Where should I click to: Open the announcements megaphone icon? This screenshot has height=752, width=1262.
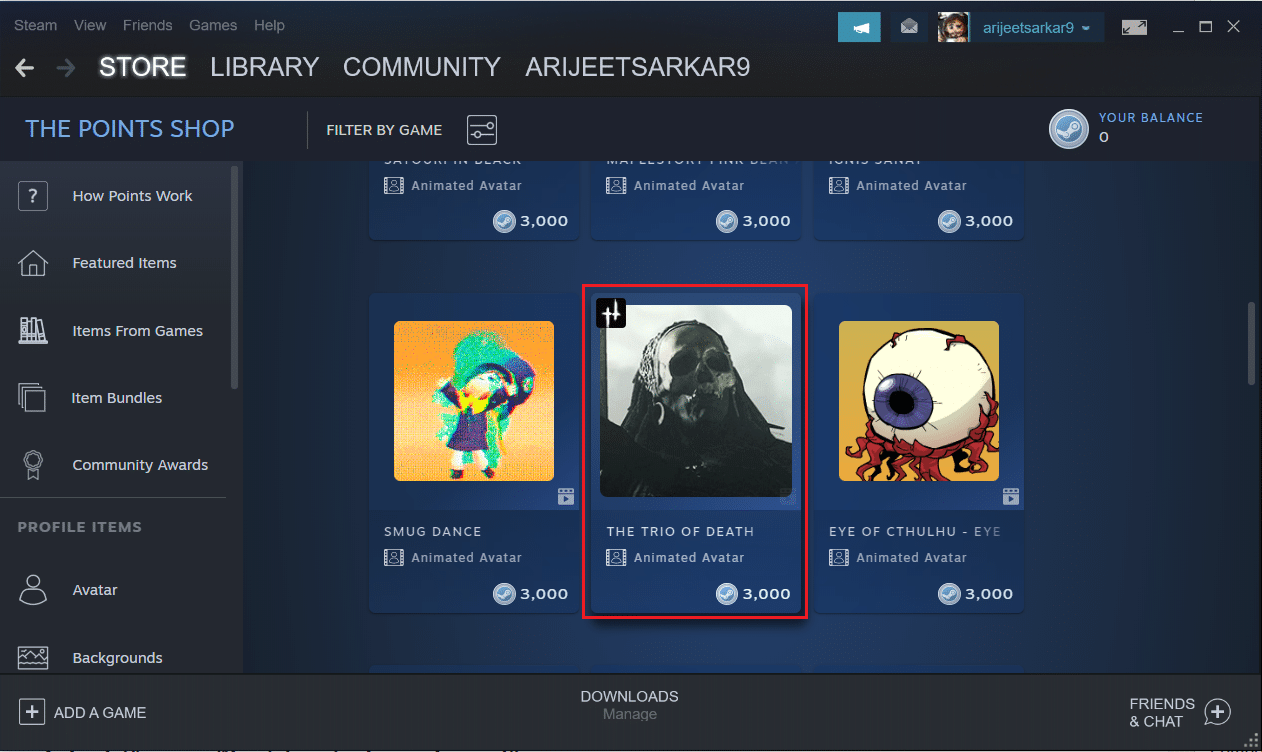click(859, 27)
